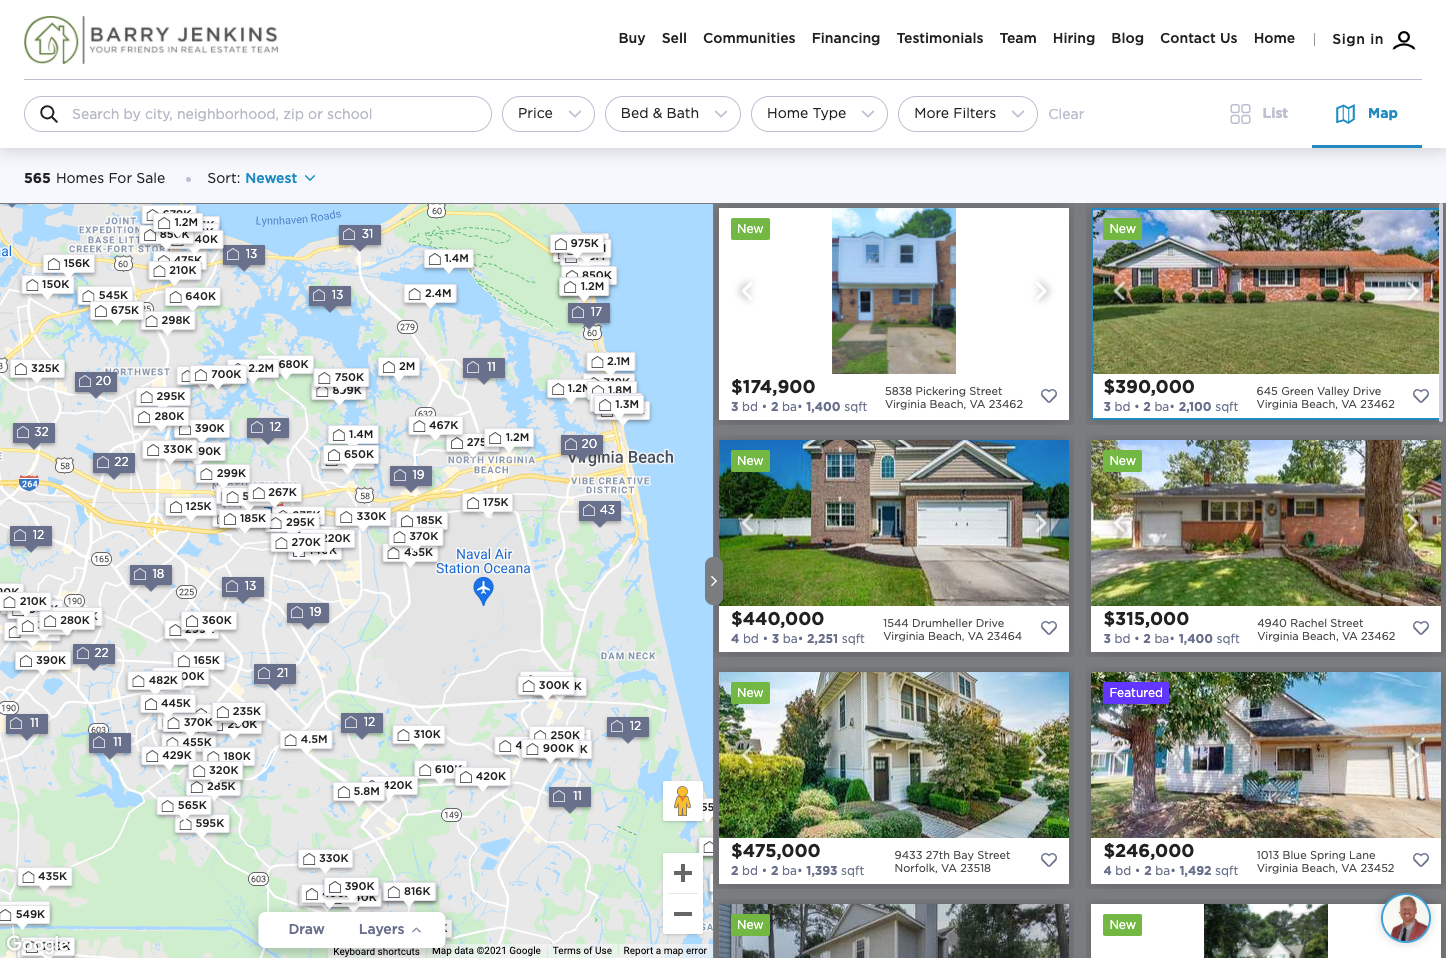
Task: Favorite the 5838 Pickering Street listing
Action: pyautogui.click(x=1049, y=396)
